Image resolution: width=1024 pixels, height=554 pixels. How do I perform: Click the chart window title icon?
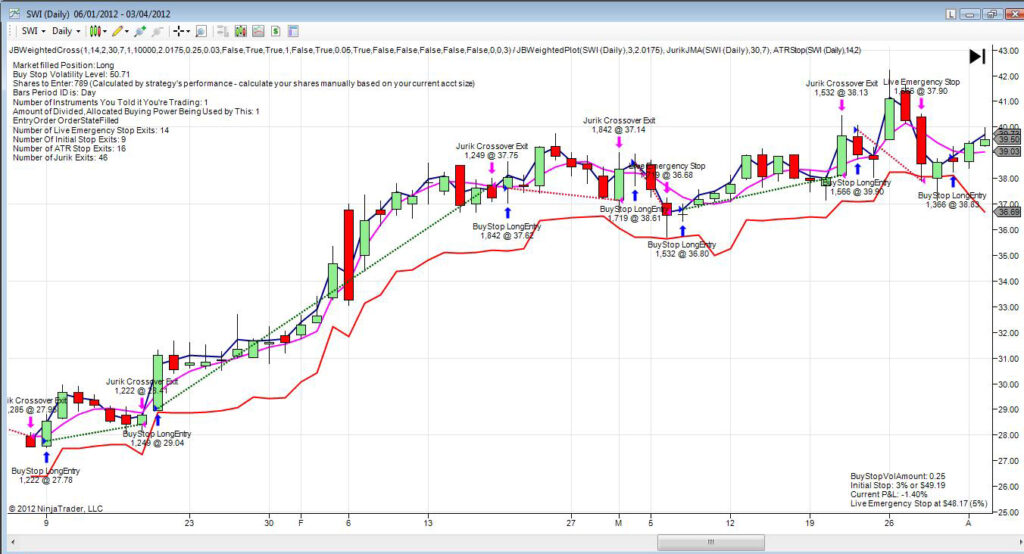coord(14,14)
